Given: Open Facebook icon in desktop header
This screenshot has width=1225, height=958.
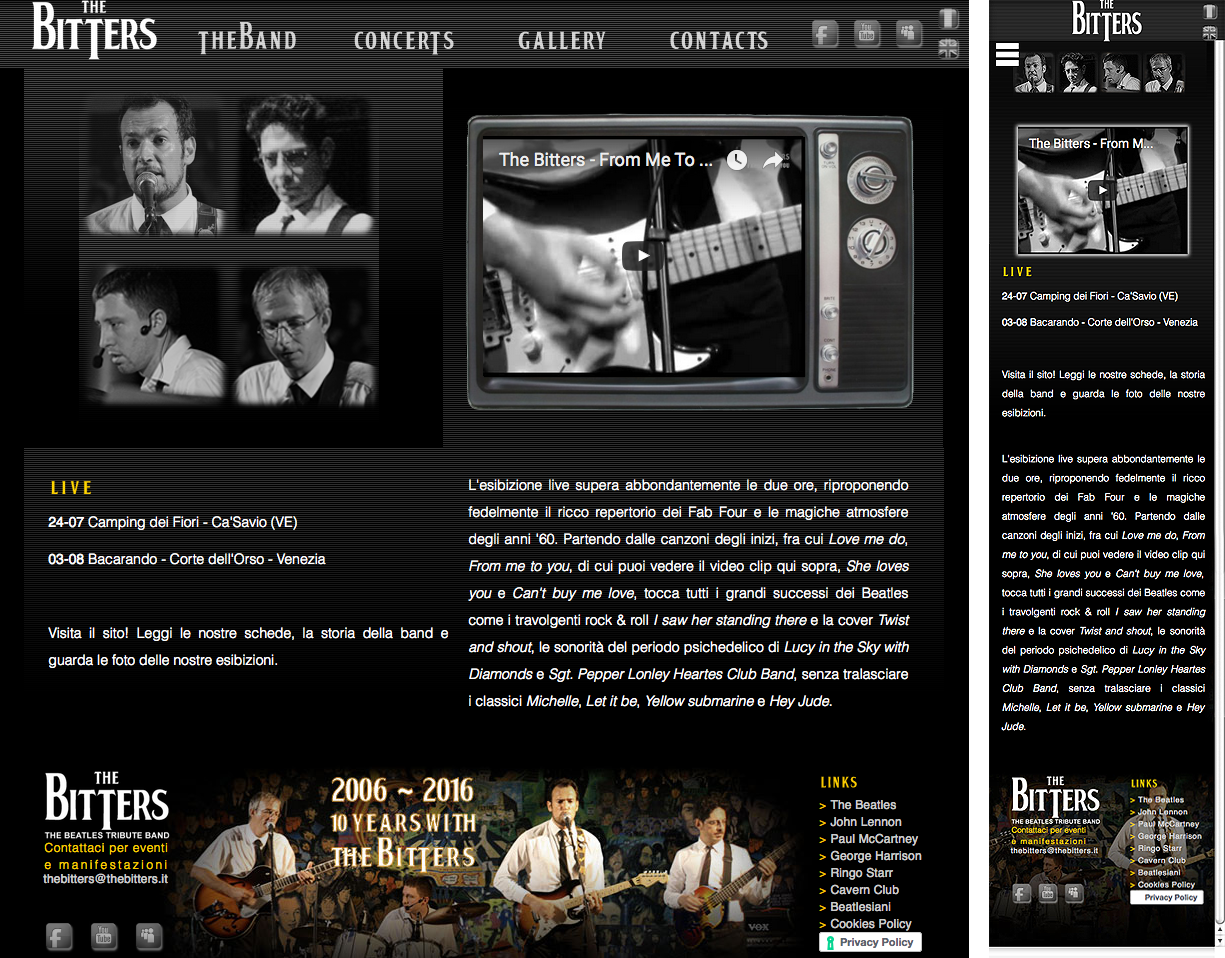Looking at the screenshot, I should 825,34.
